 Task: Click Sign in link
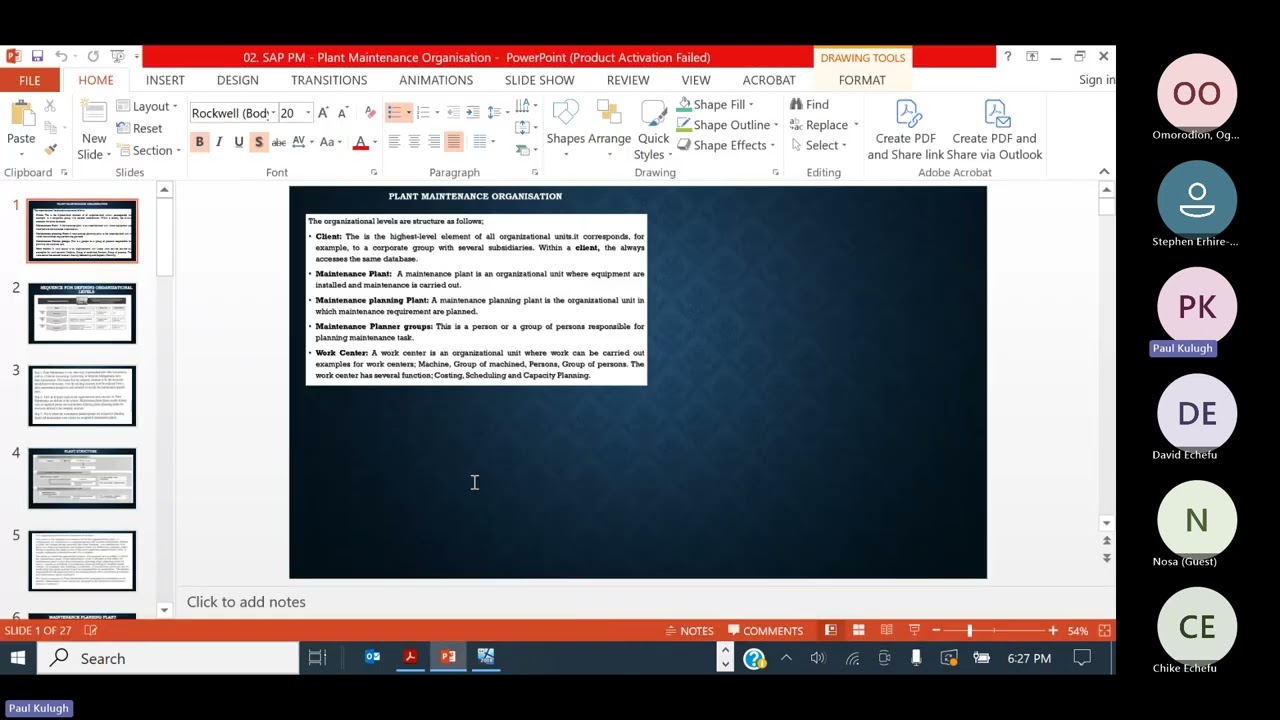(x=1097, y=80)
